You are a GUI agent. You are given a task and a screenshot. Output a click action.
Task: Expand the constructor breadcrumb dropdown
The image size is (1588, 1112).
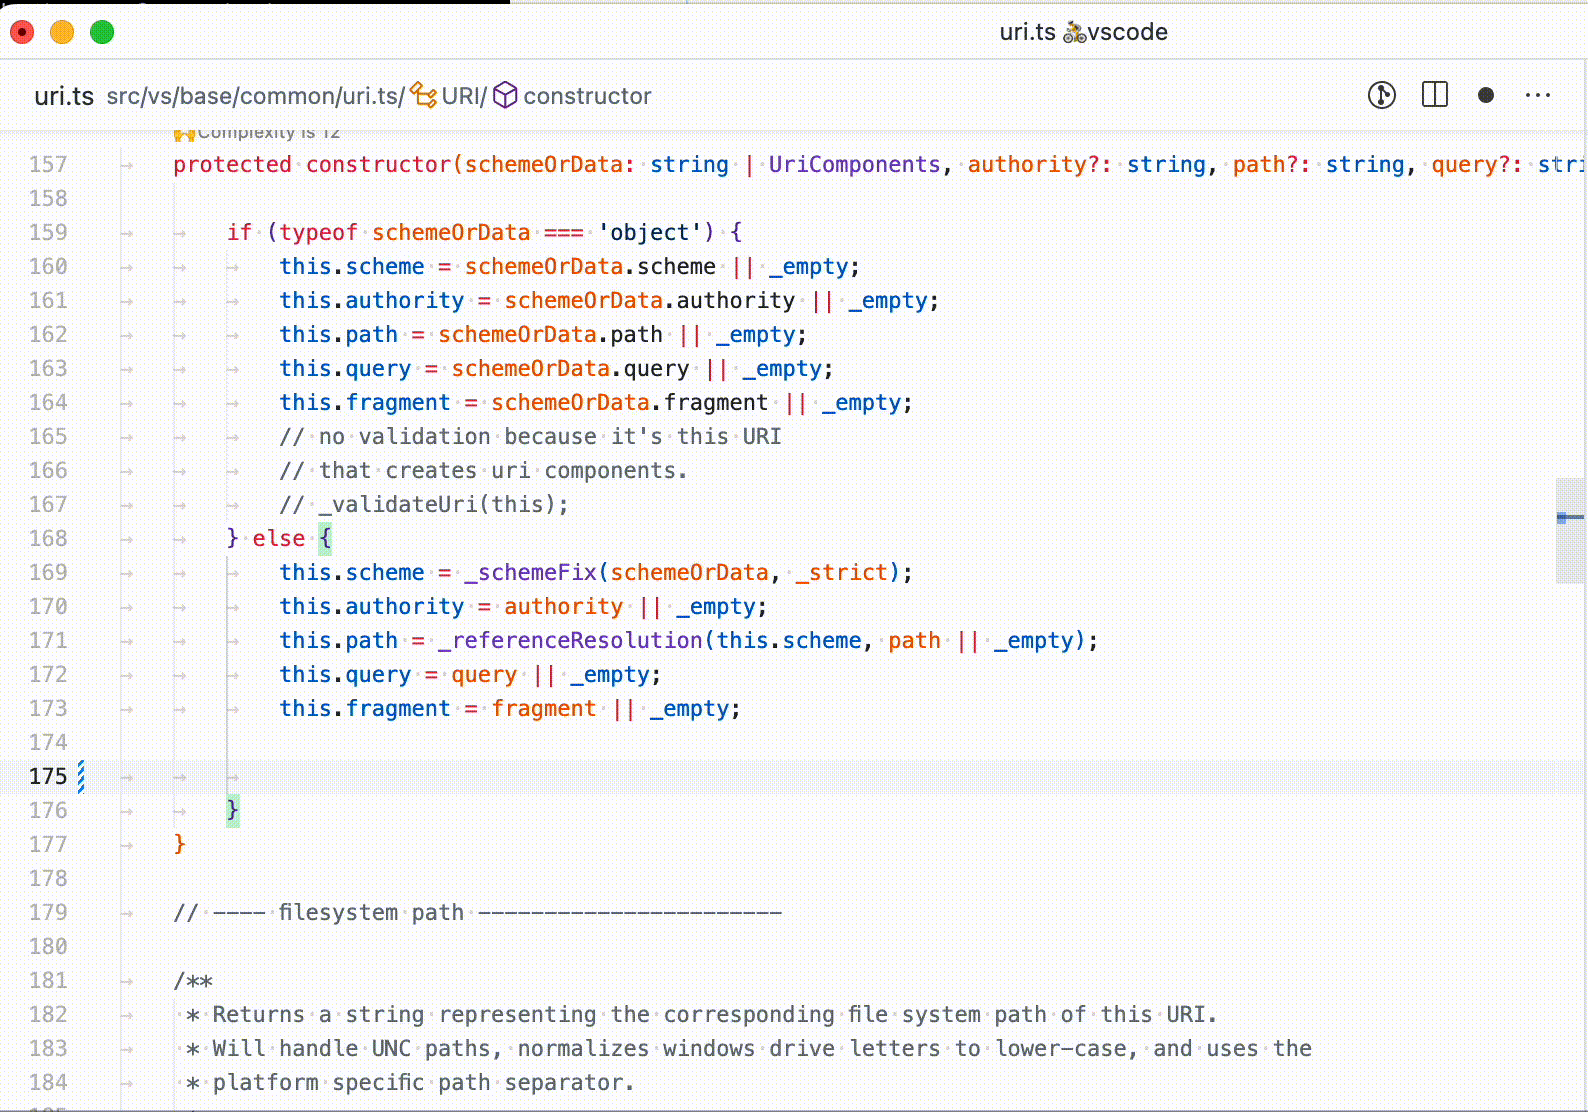point(587,96)
